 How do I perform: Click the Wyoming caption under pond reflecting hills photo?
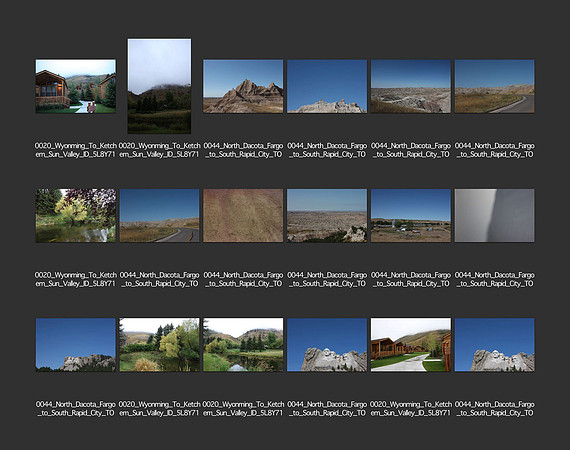point(243,409)
